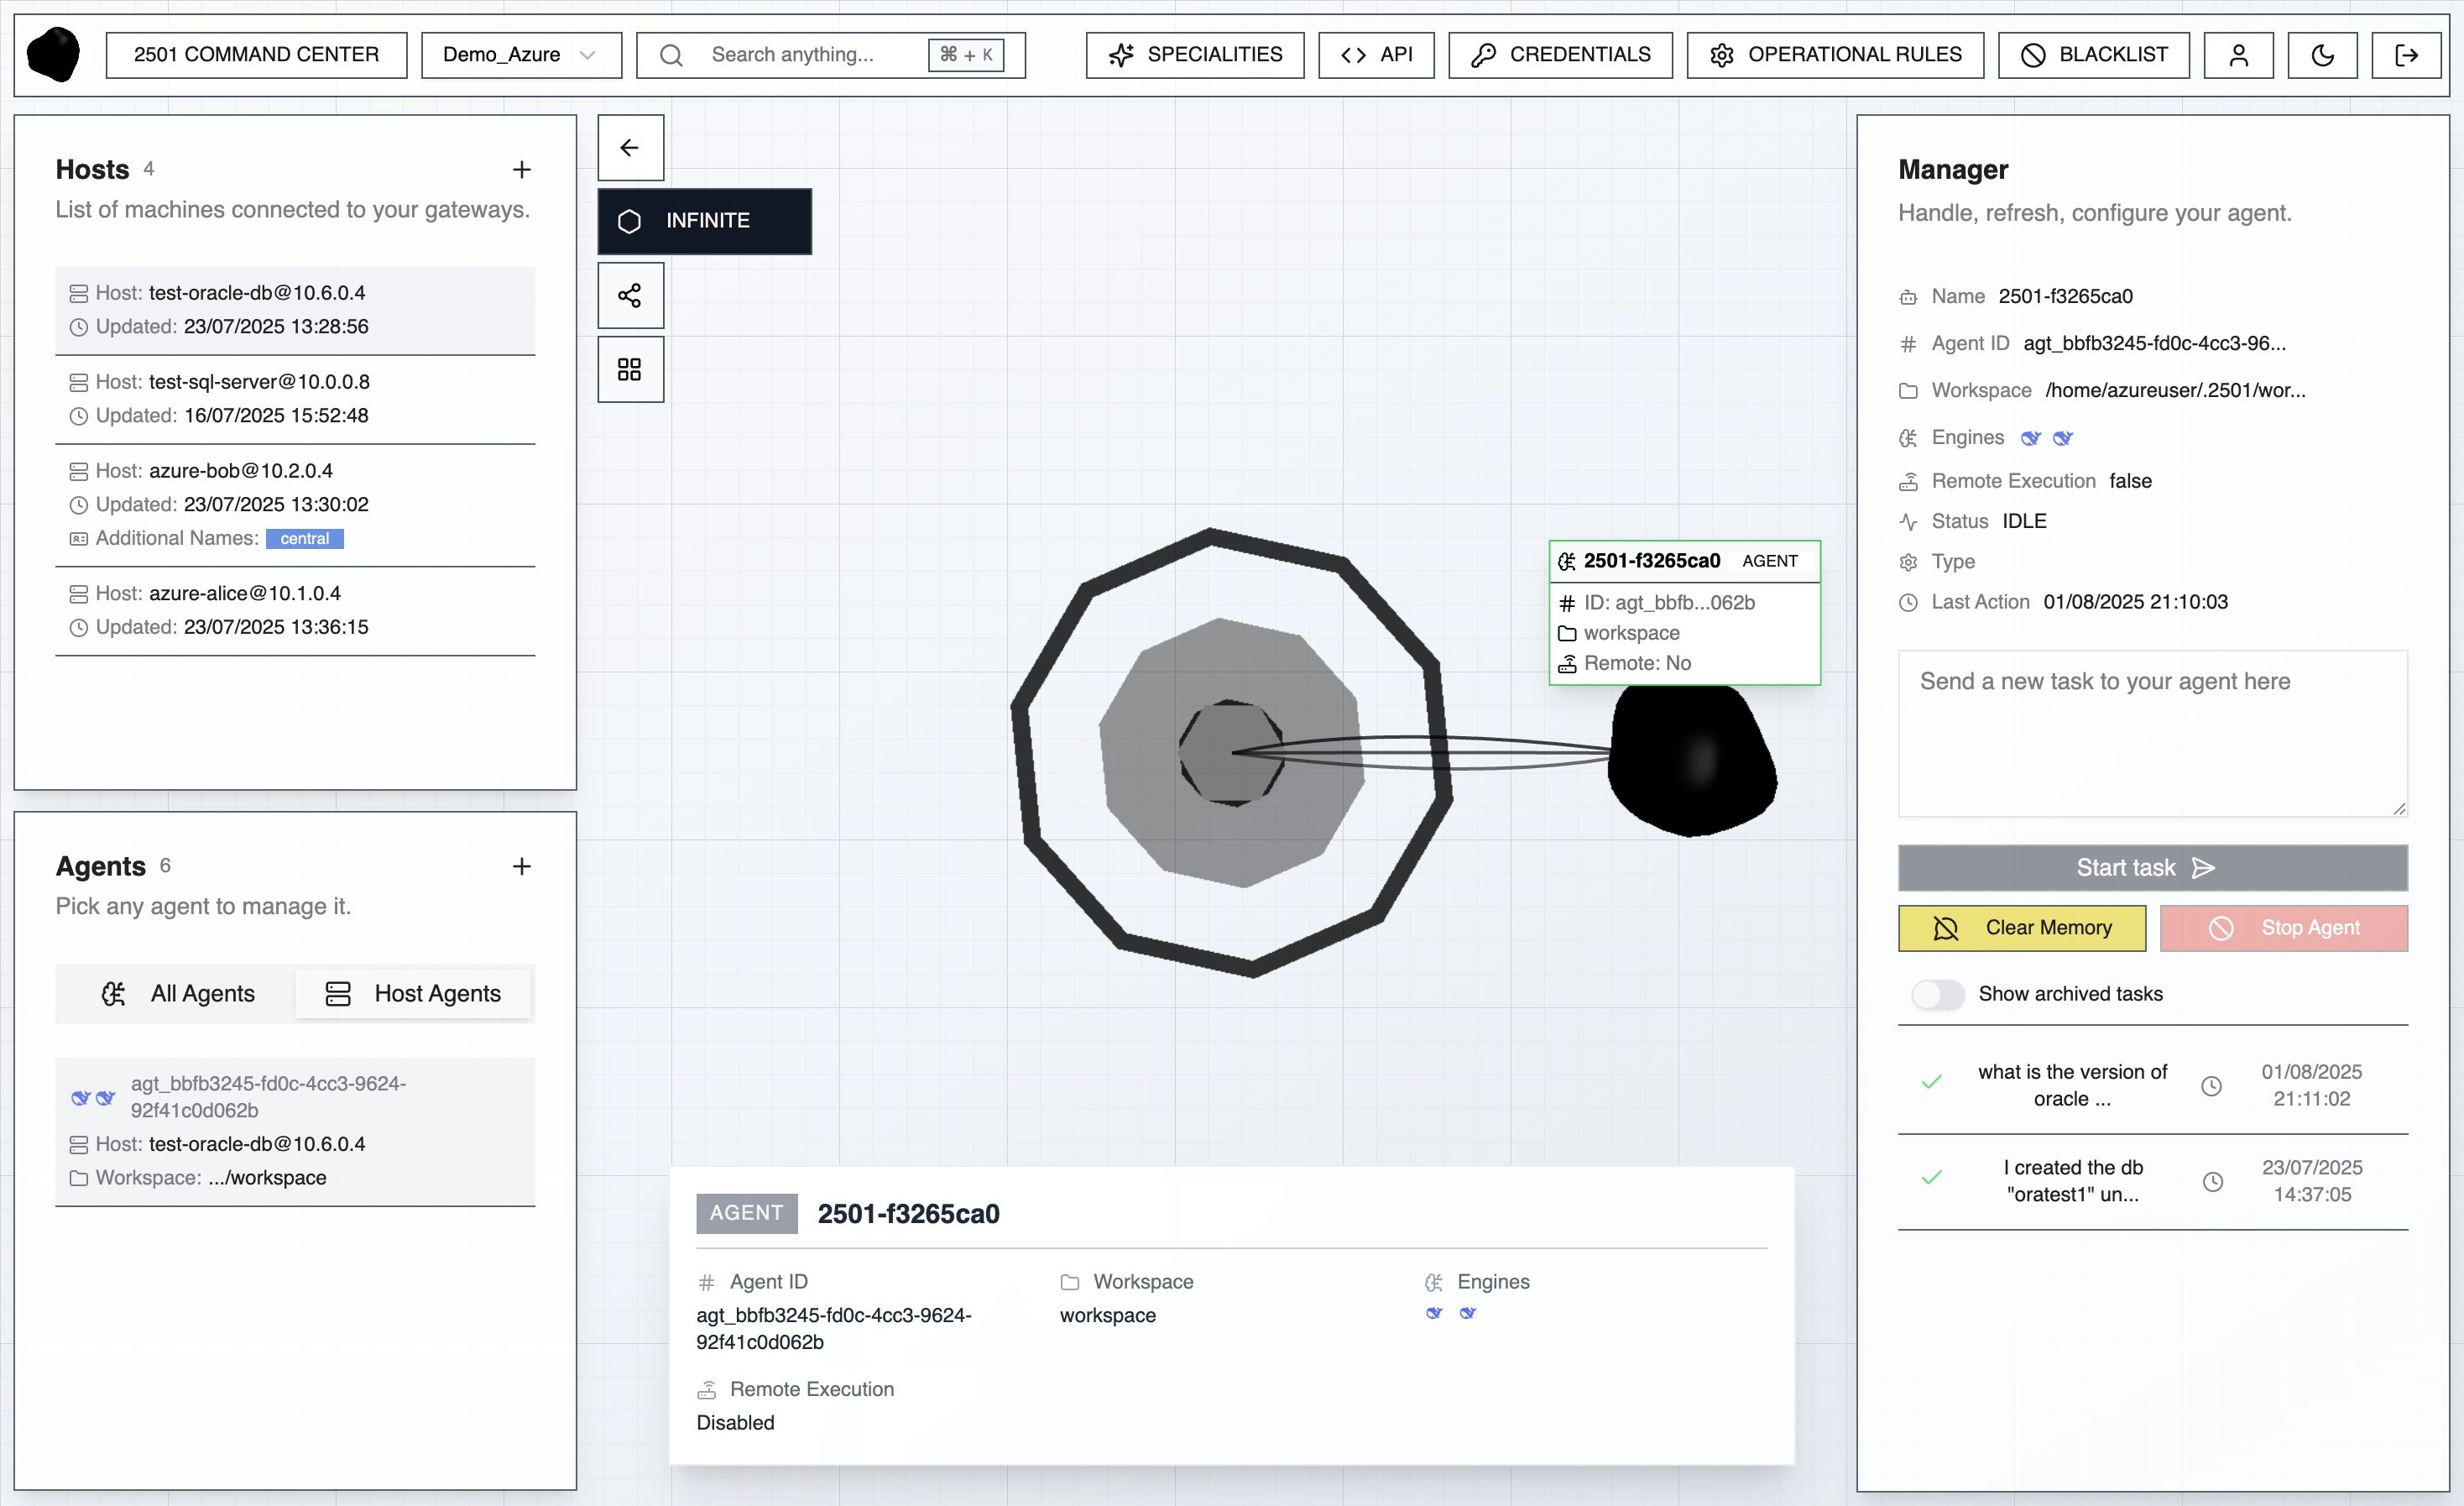Click the grid layout icon button
The image size is (2464, 1506).
tap(630, 370)
